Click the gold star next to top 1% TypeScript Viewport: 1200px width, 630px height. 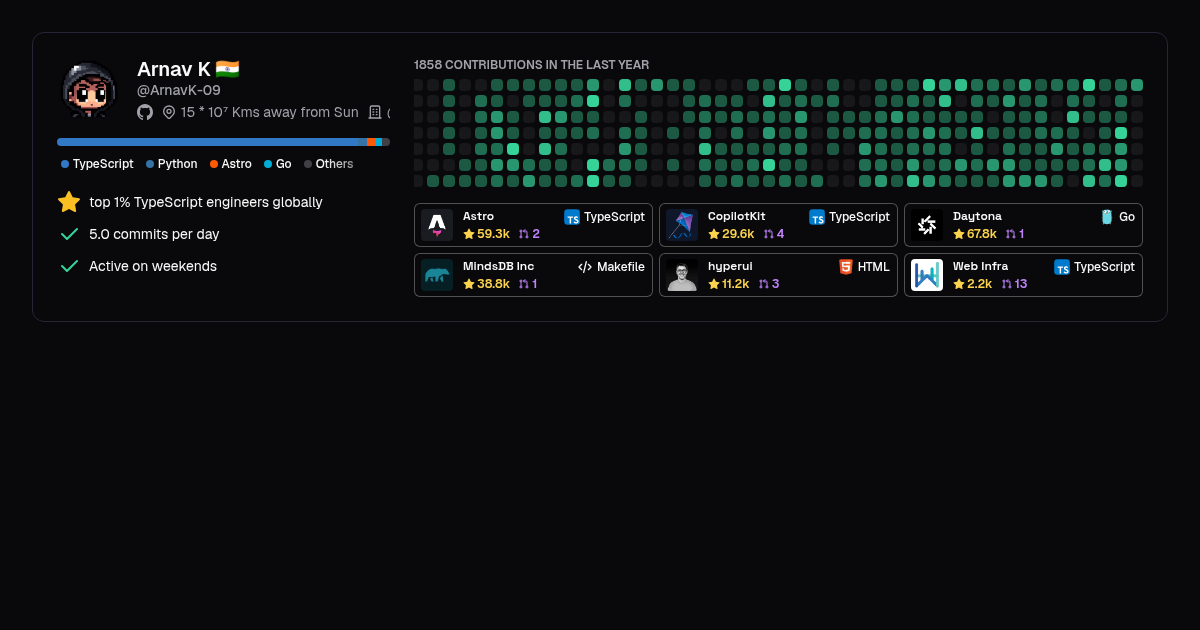pyautogui.click(x=69, y=202)
